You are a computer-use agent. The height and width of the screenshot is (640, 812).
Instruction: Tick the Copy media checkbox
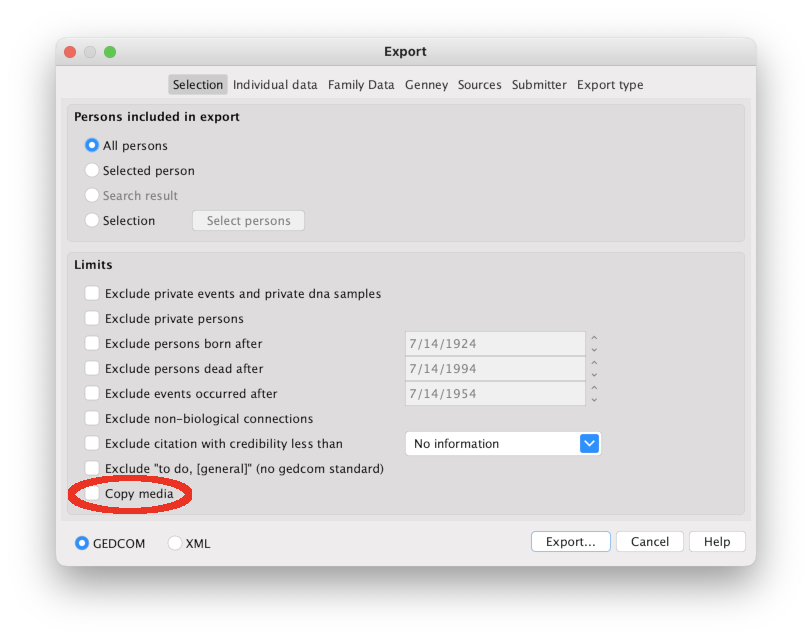pyautogui.click(x=93, y=494)
